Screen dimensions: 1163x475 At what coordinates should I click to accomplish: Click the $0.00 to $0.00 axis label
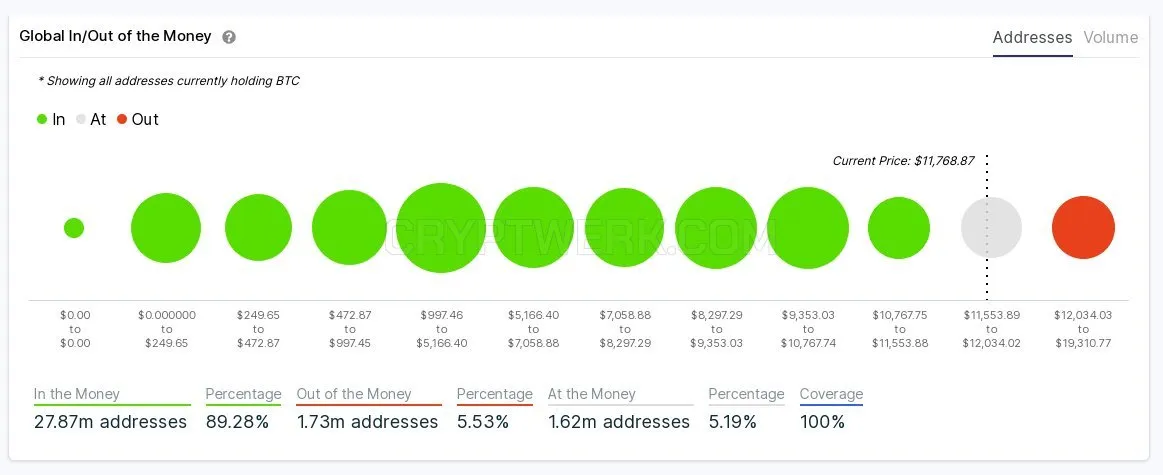click(x=75, y=330)
